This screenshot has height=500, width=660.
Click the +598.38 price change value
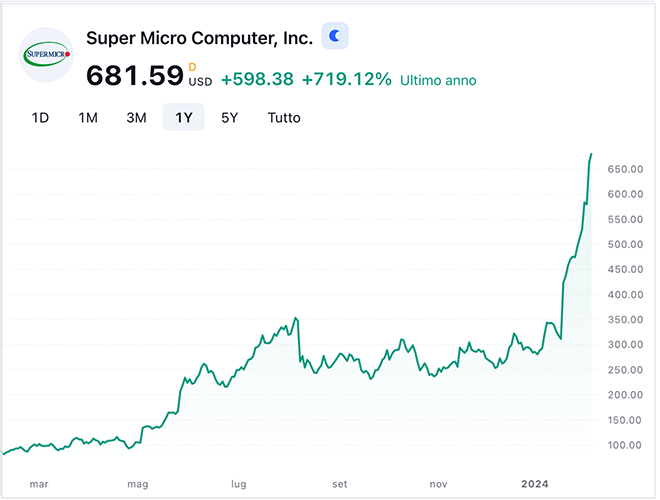tap(257, 79)
